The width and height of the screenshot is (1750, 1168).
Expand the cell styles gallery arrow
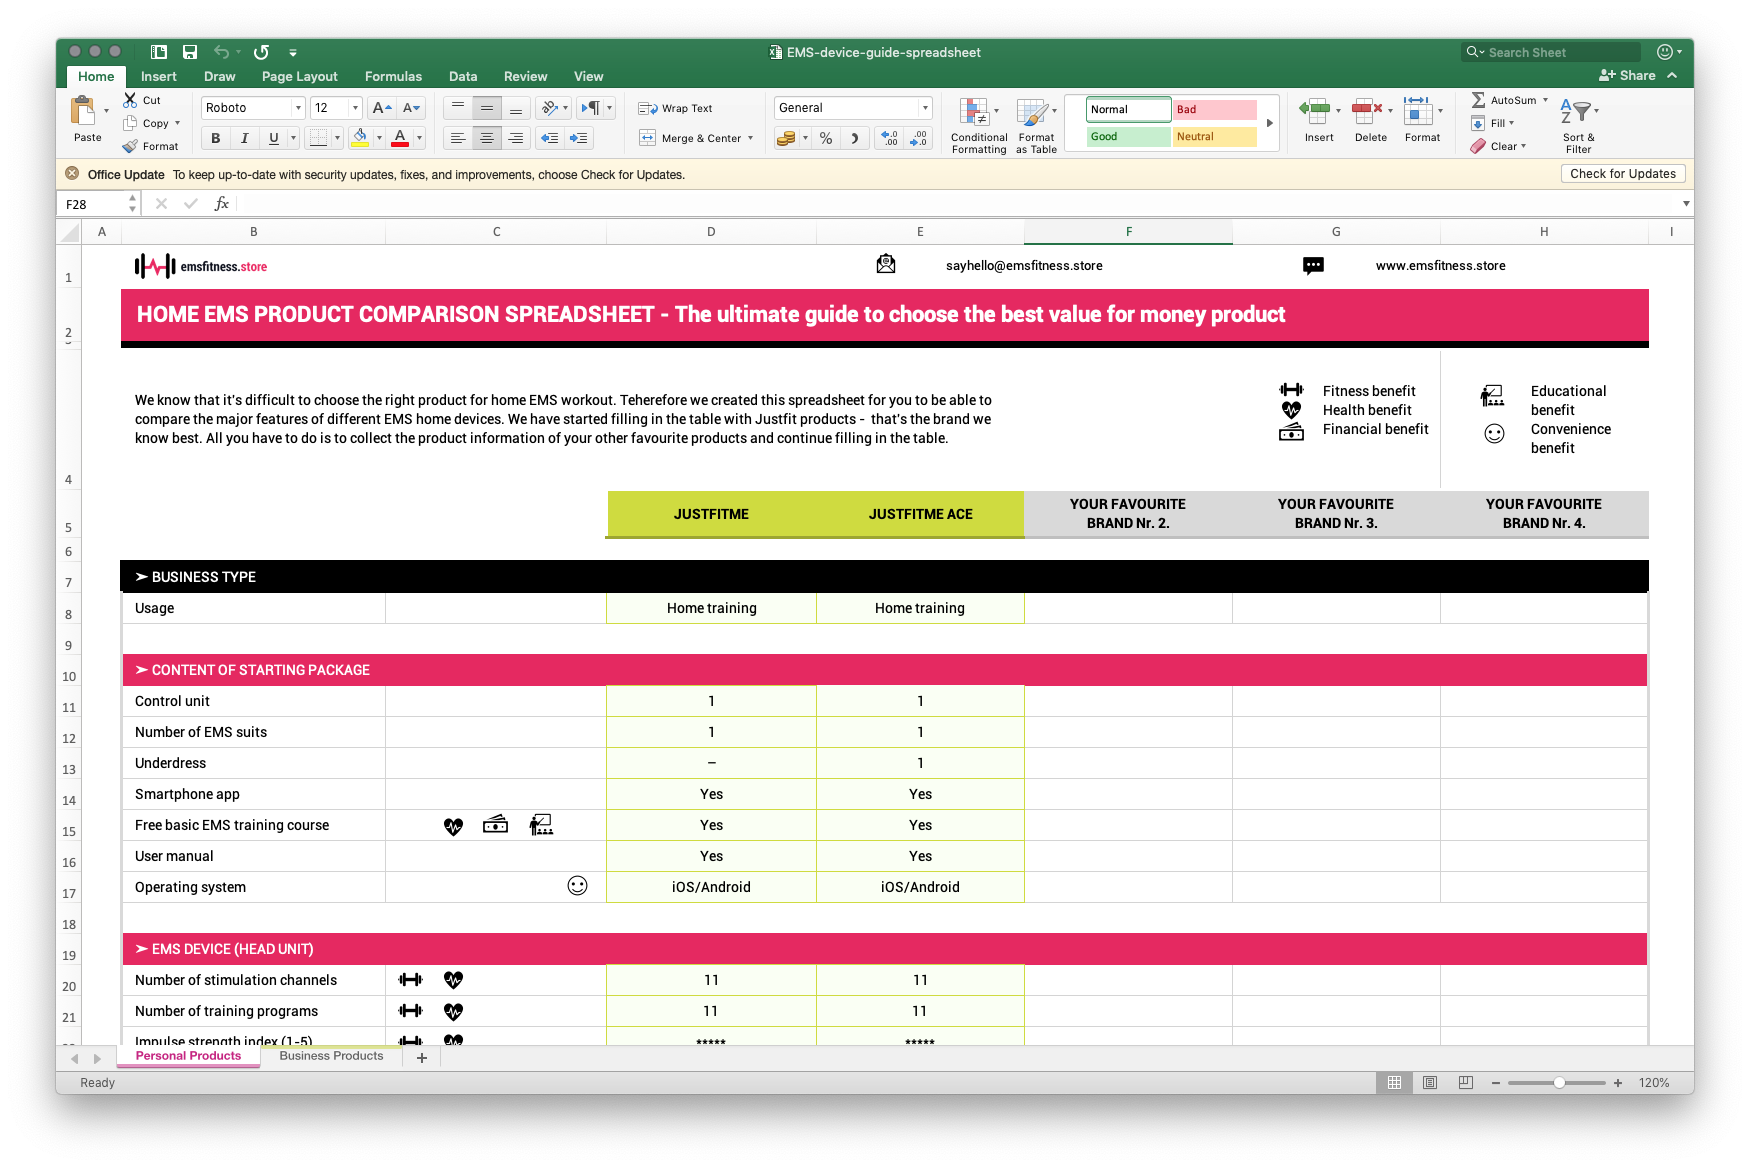pos(1270,123)
